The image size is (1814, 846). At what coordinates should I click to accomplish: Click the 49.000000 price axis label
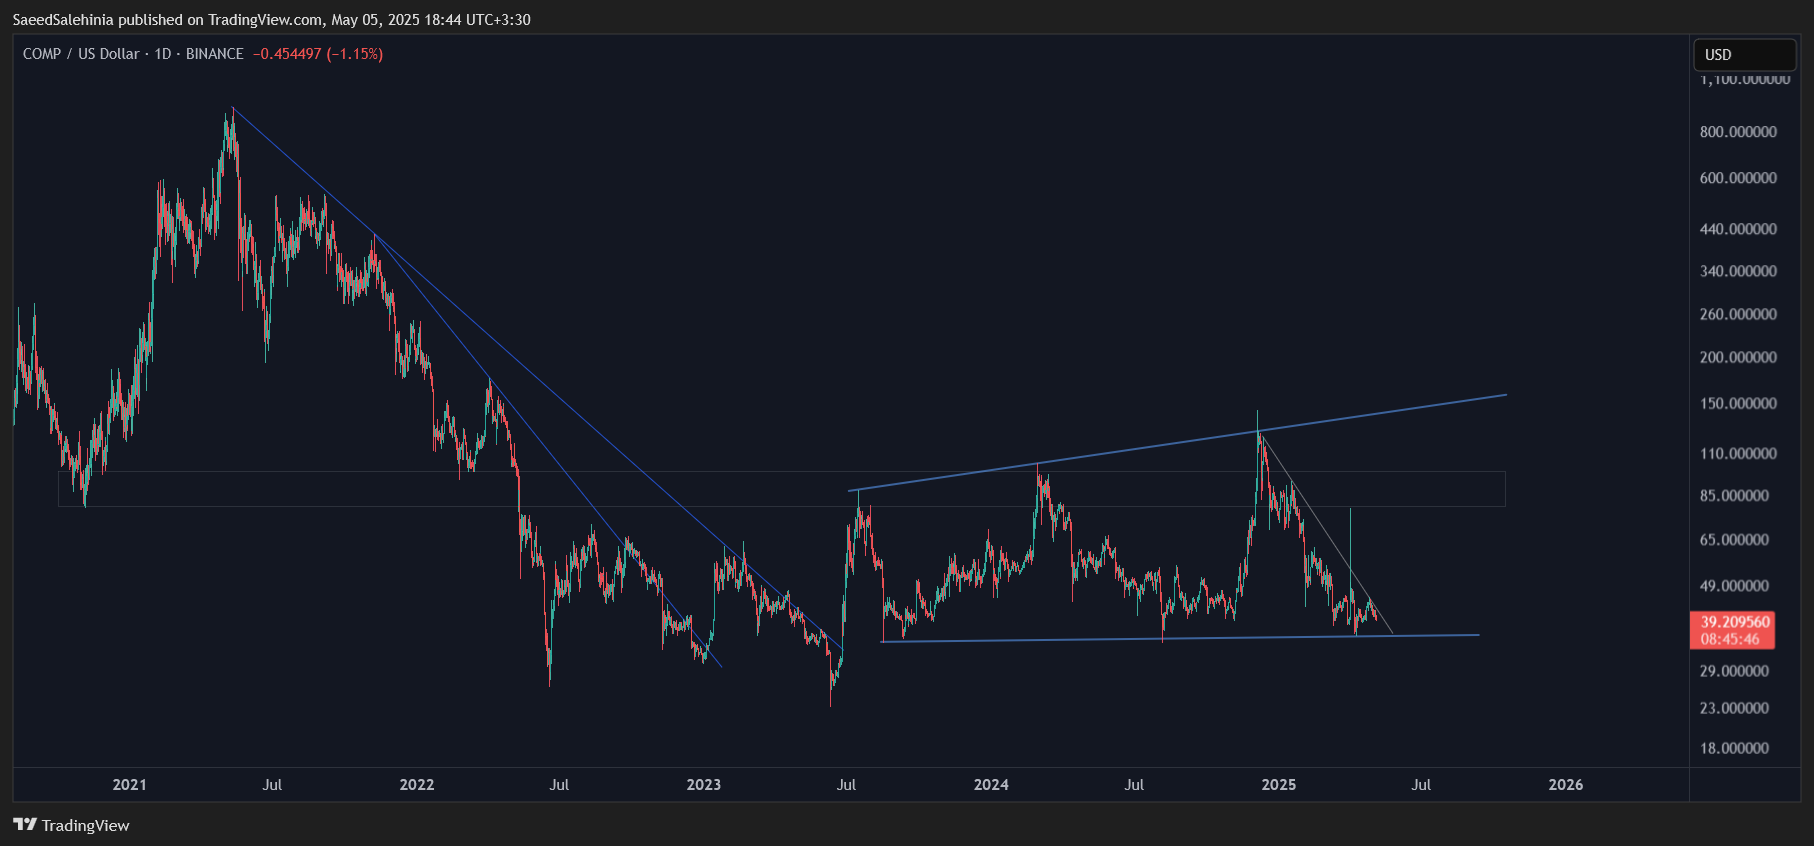(x=1735, y=586)
